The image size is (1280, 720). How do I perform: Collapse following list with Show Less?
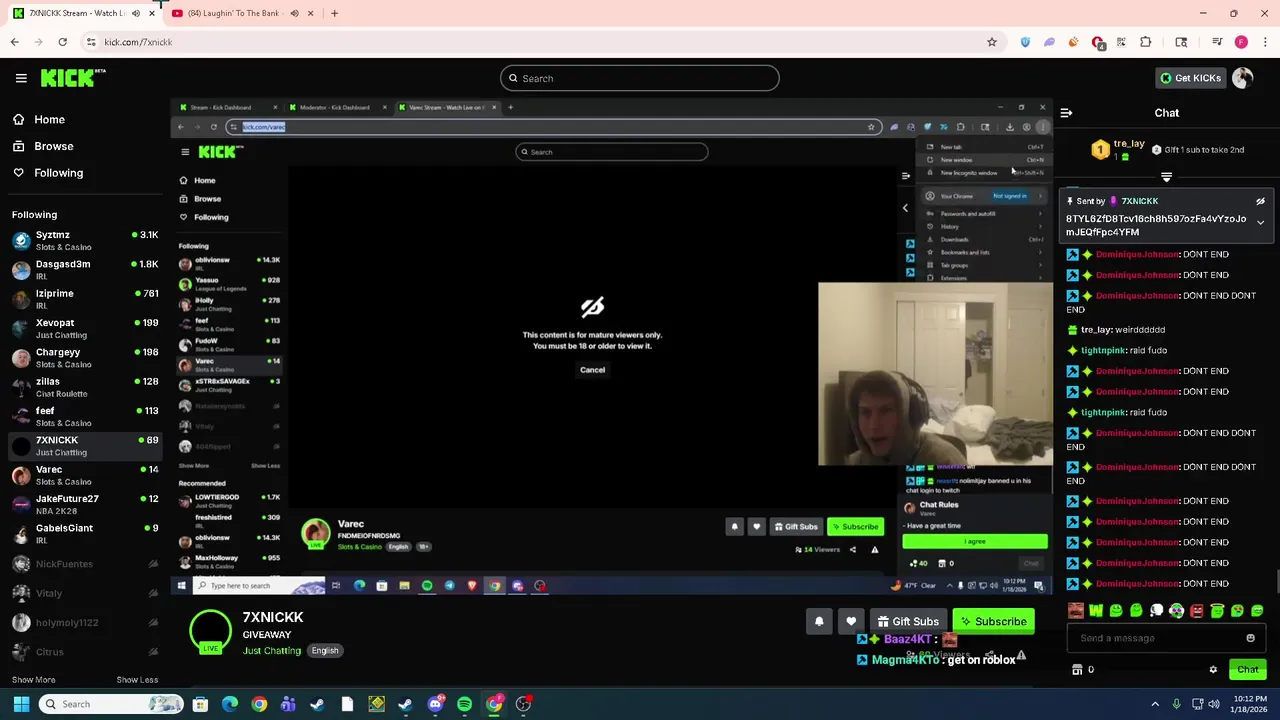[137, 680]
